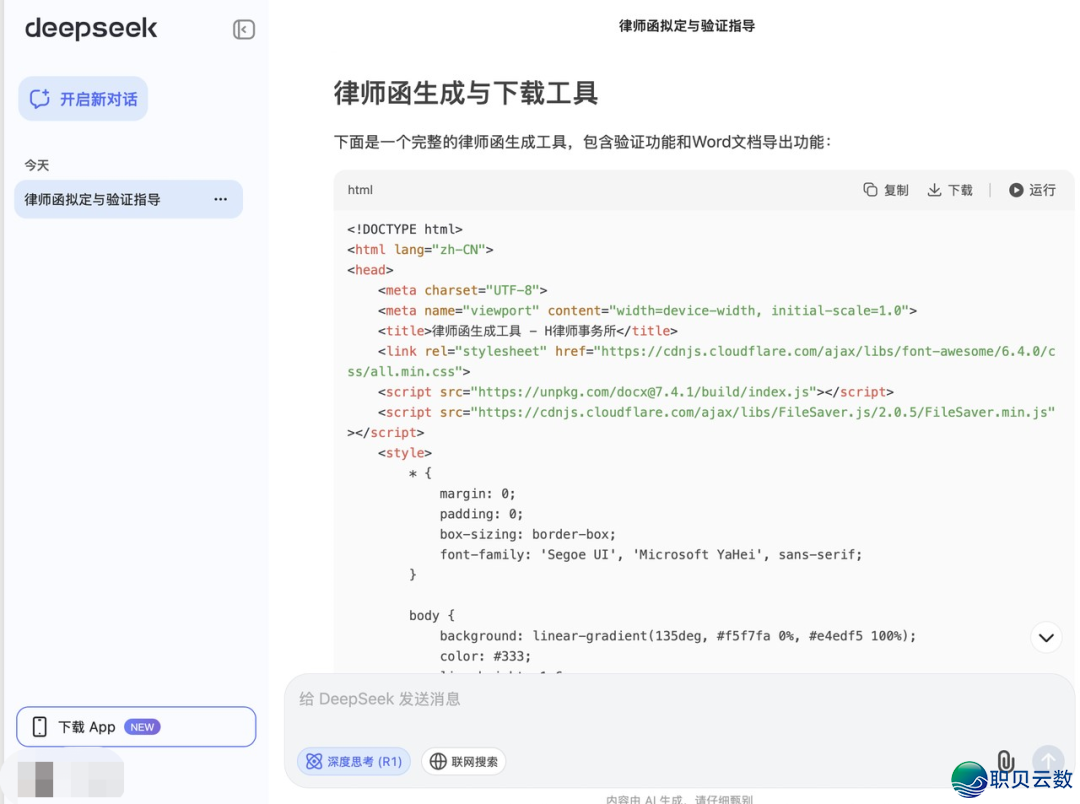1080x804 pixels.
Task: Click the box-sizing: border-box code line
Action: point(527,535)
